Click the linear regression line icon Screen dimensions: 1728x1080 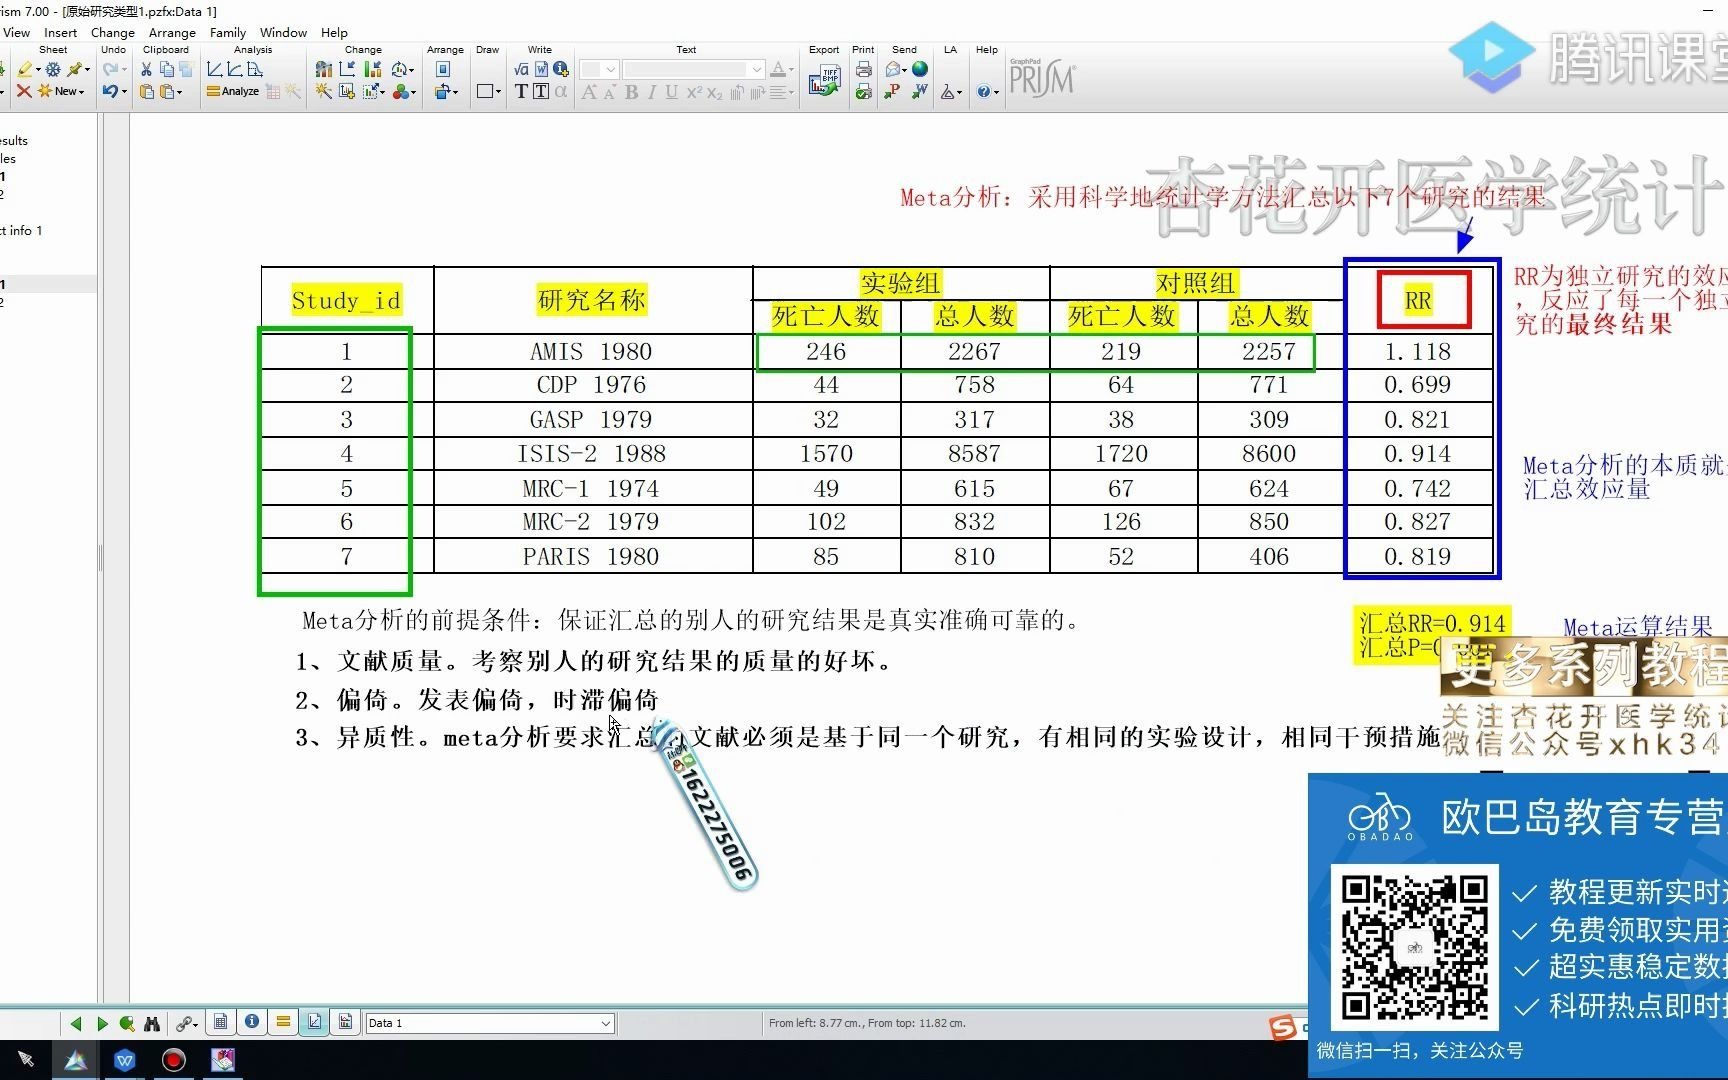click(x=214, y=69)
